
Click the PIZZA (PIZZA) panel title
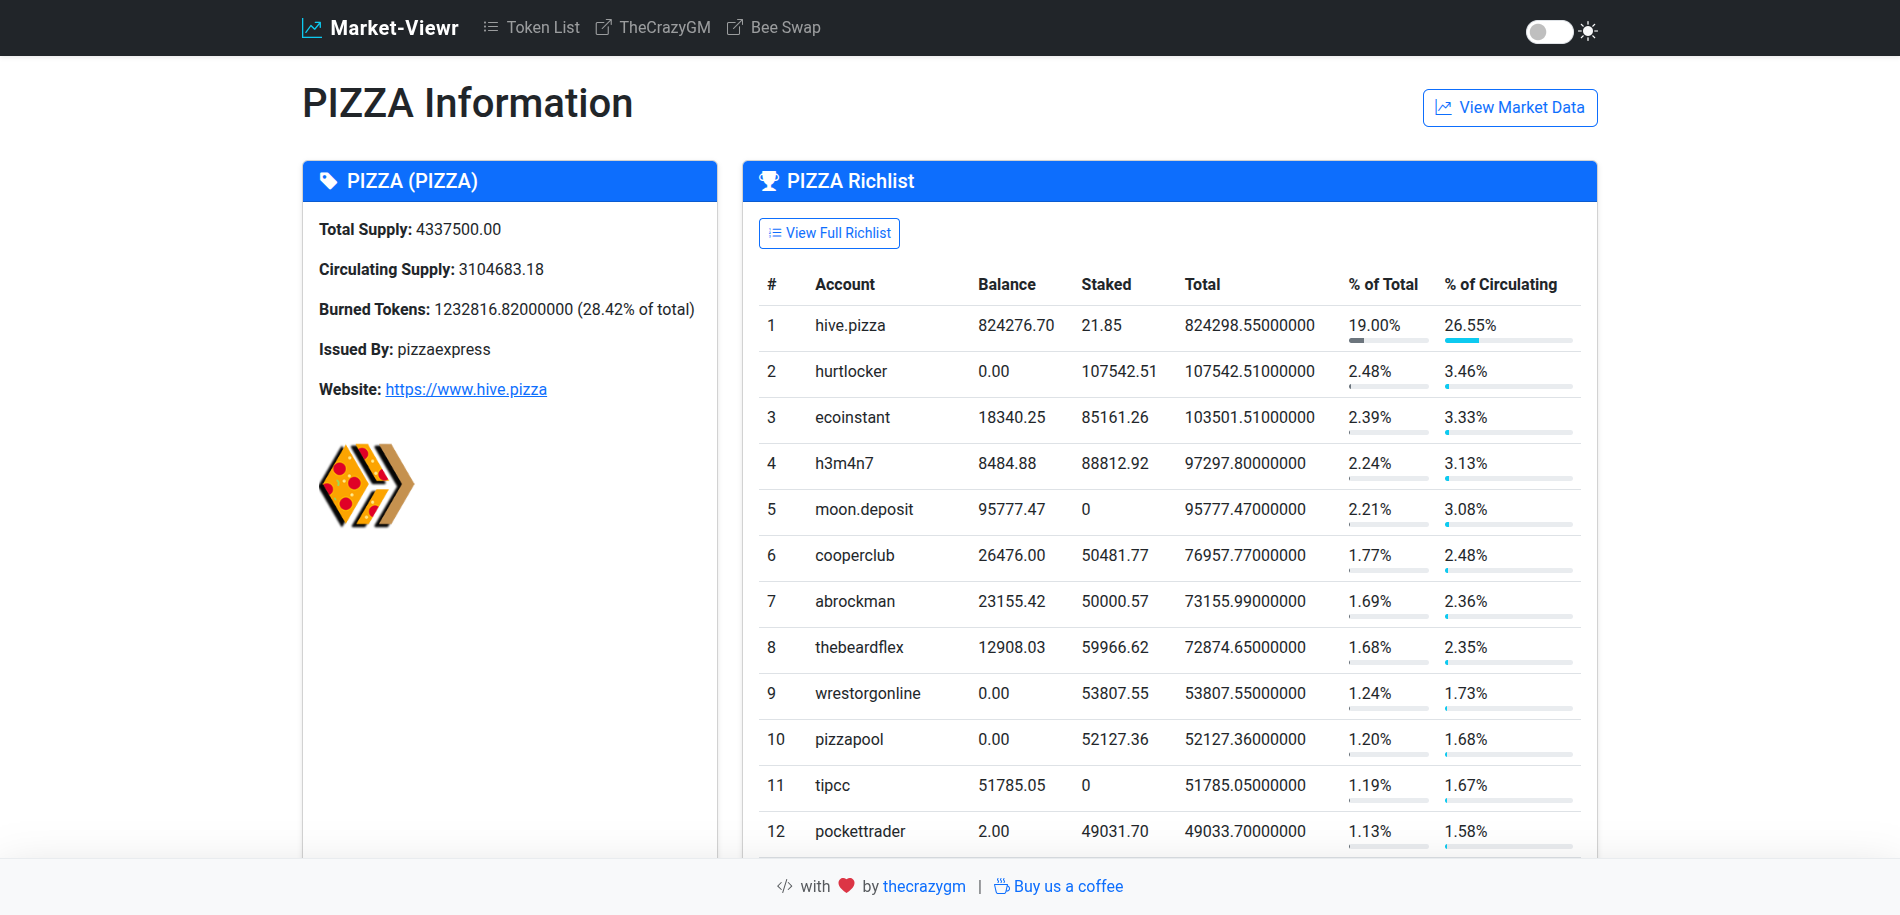[x=412, y=181]
